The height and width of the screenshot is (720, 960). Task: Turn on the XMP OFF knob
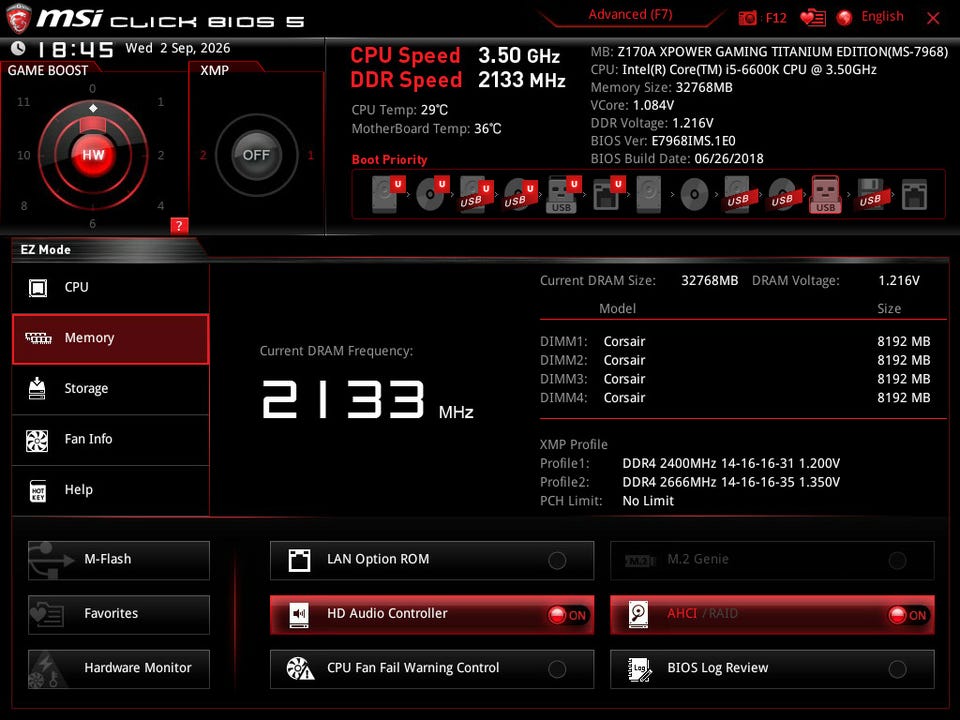[256, 155]
